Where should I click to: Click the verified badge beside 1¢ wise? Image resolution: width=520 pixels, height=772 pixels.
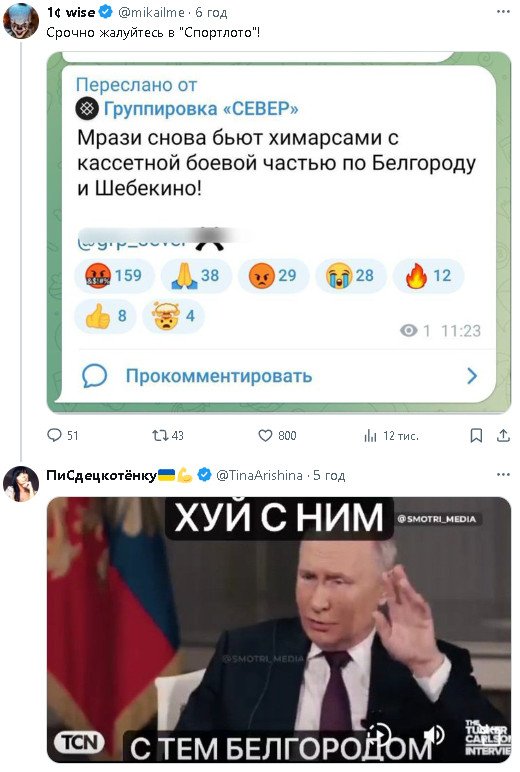pos(106,12)
